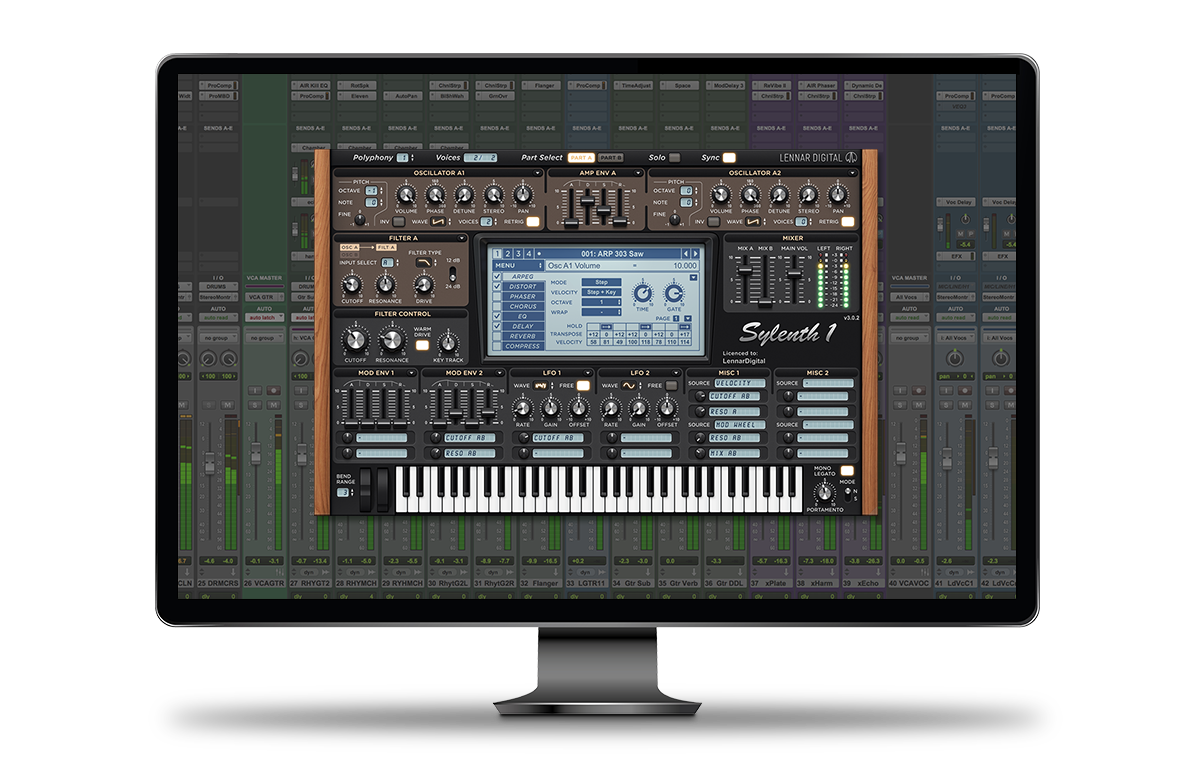Viewport: 1196px width, 759px height.
Task: Select PART A button
Action: tap(581, 158)
